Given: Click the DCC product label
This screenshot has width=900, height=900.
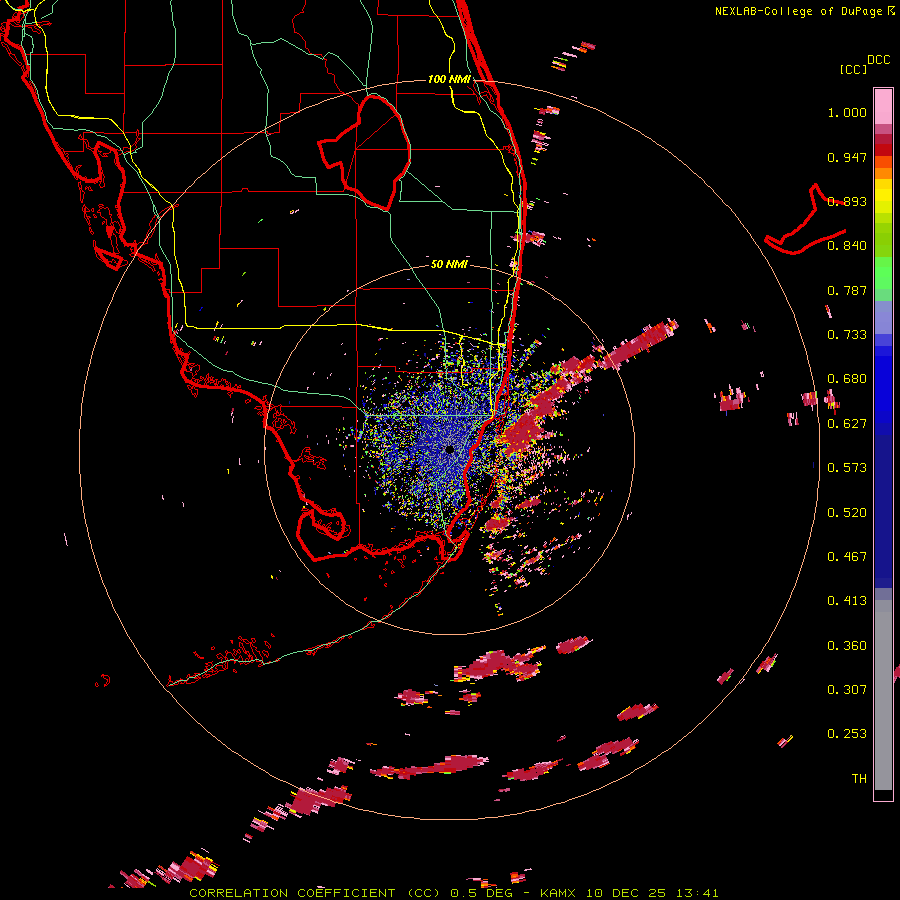Looking at the screenshot, I should 878,60.
